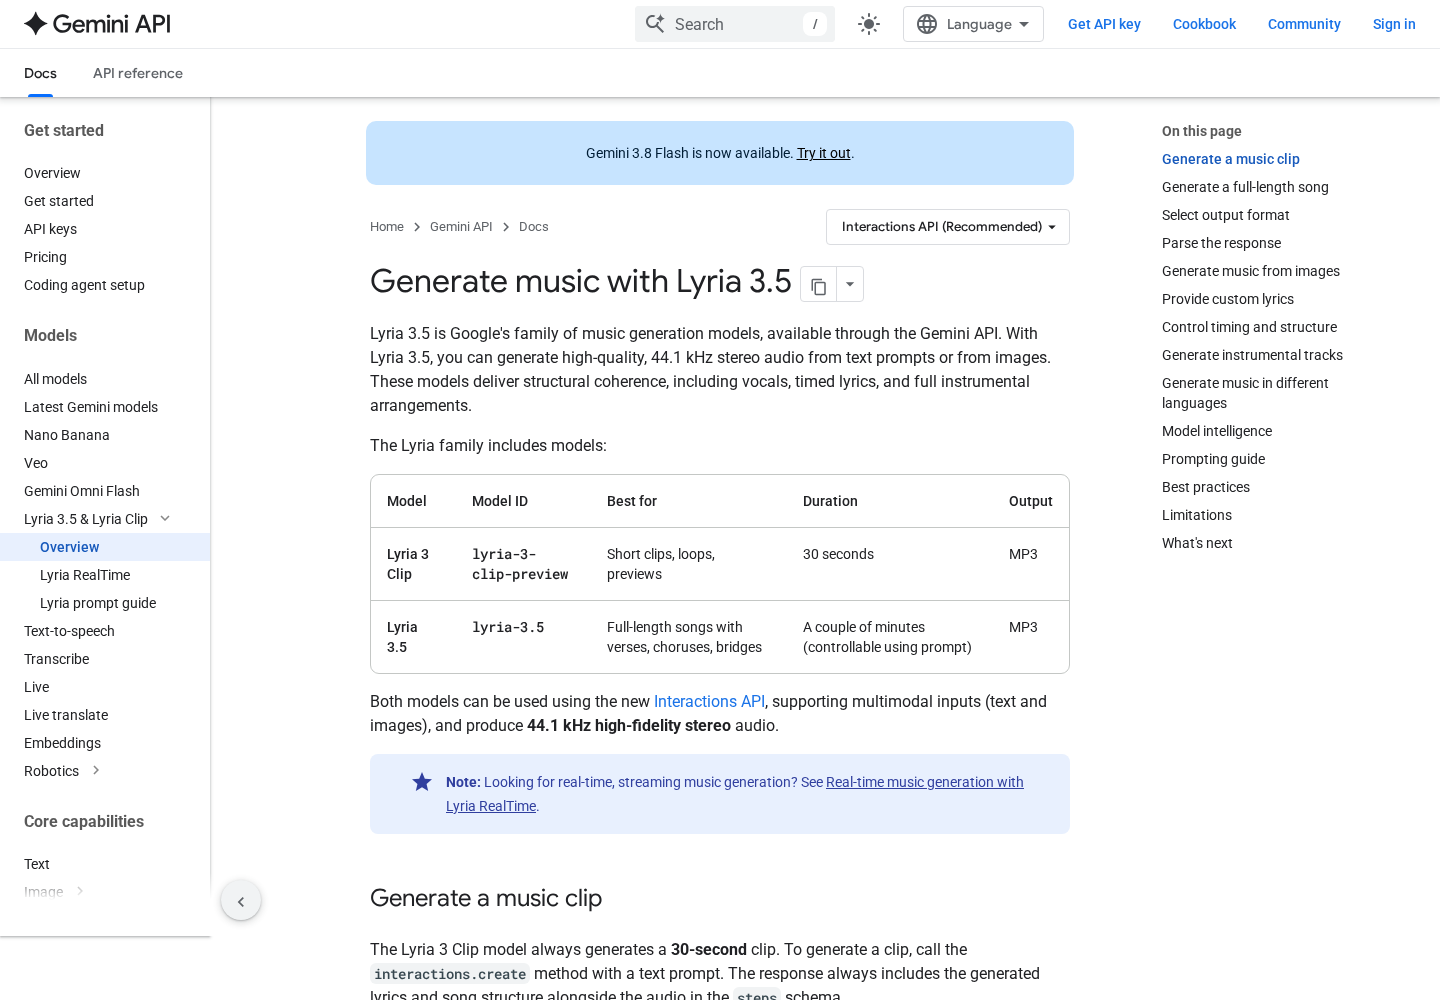Expand the Image sidebar section
The width and height of the screenshot is (1440, 1000).
80,890
